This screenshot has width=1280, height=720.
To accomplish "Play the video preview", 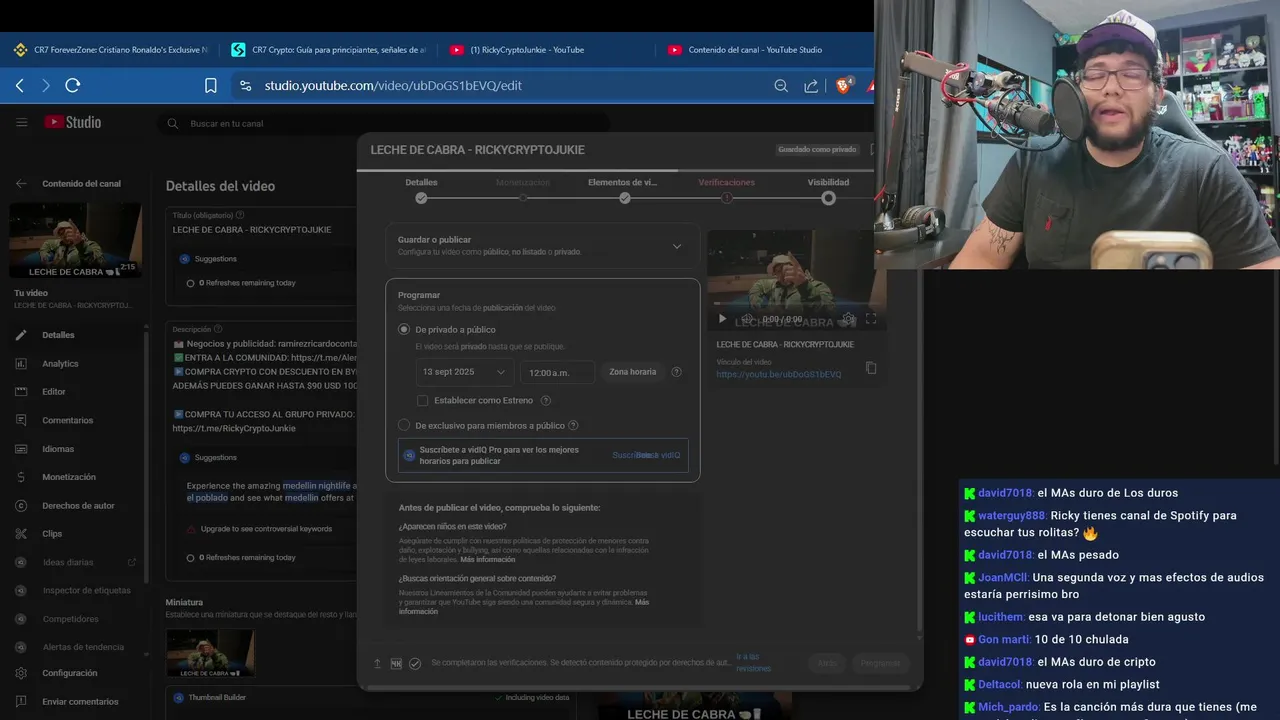I will (722, 319).
